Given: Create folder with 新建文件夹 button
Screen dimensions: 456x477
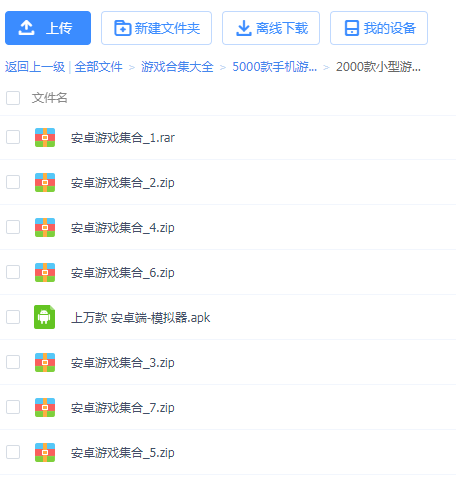Looking at the screenshot, I should point(156,28).
